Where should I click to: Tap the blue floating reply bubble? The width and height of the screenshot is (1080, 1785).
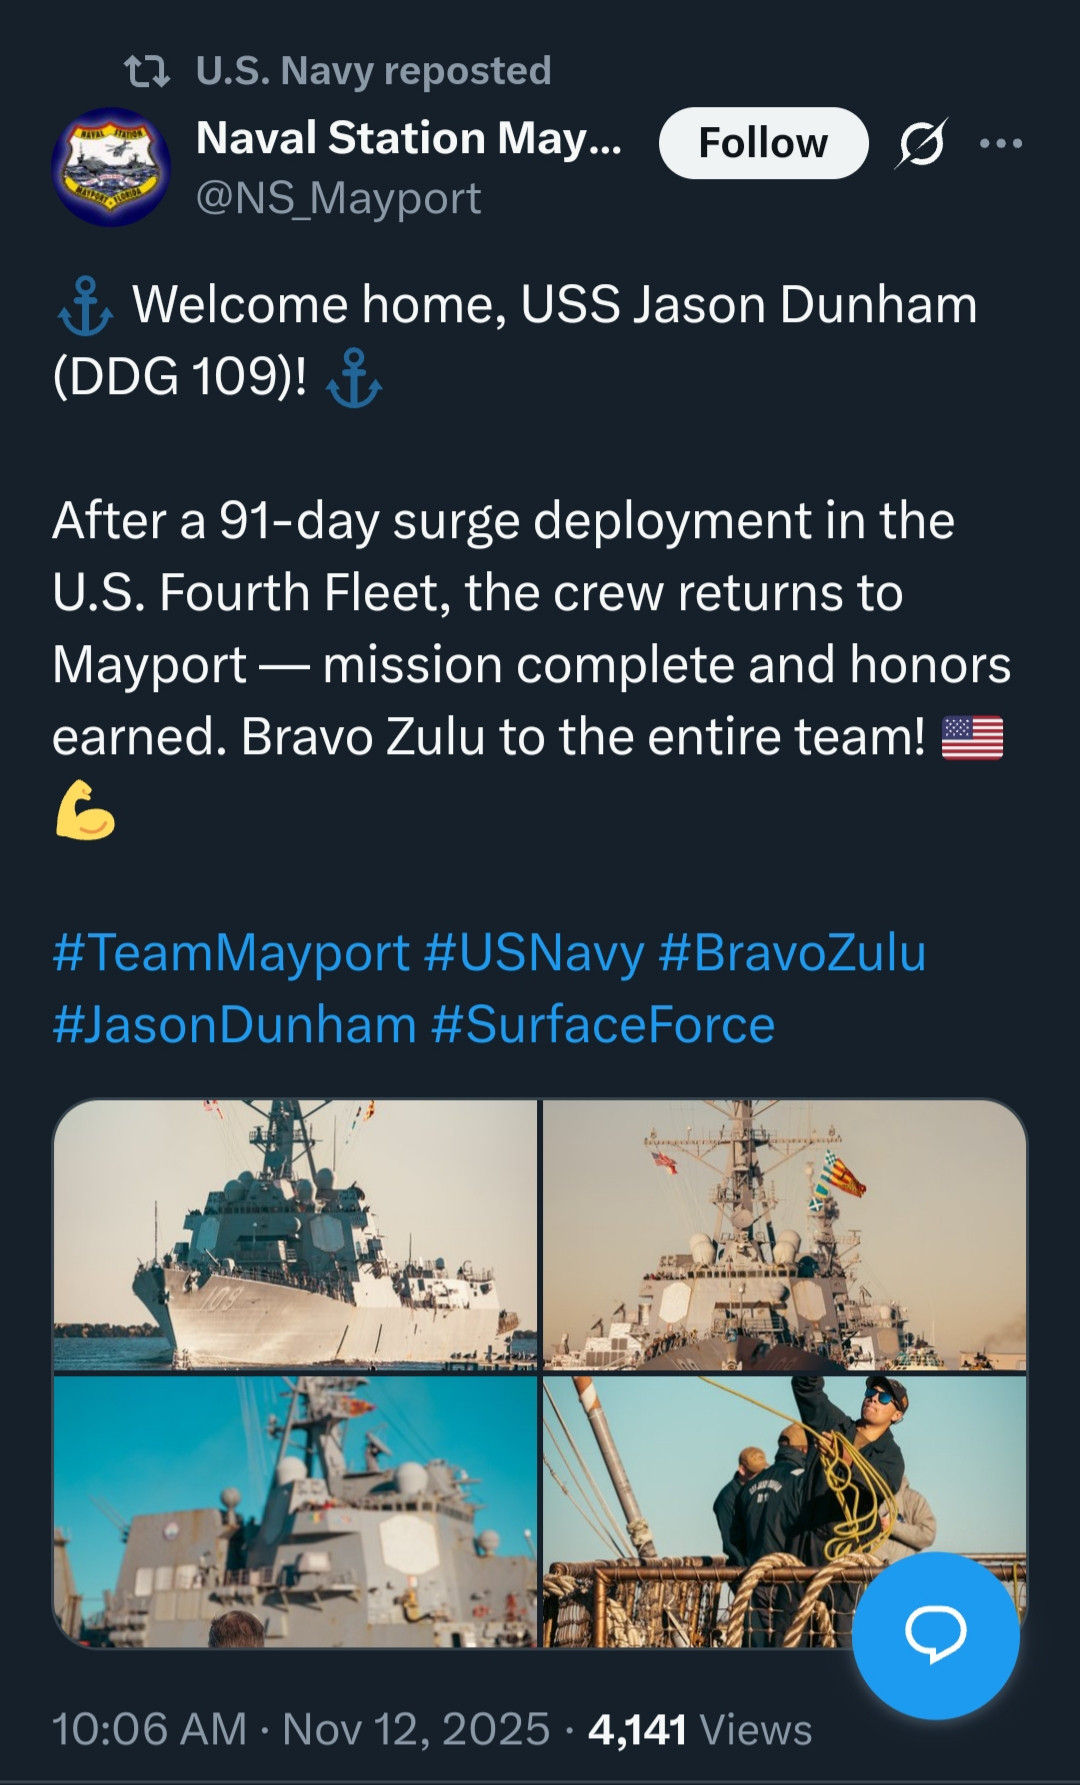pos(935,1634)
